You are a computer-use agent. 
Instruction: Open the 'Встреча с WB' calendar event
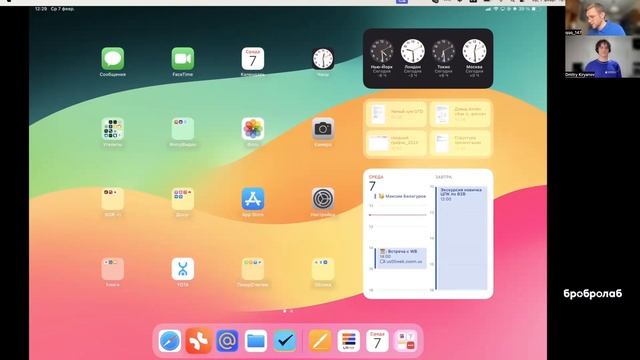[401, 258]
